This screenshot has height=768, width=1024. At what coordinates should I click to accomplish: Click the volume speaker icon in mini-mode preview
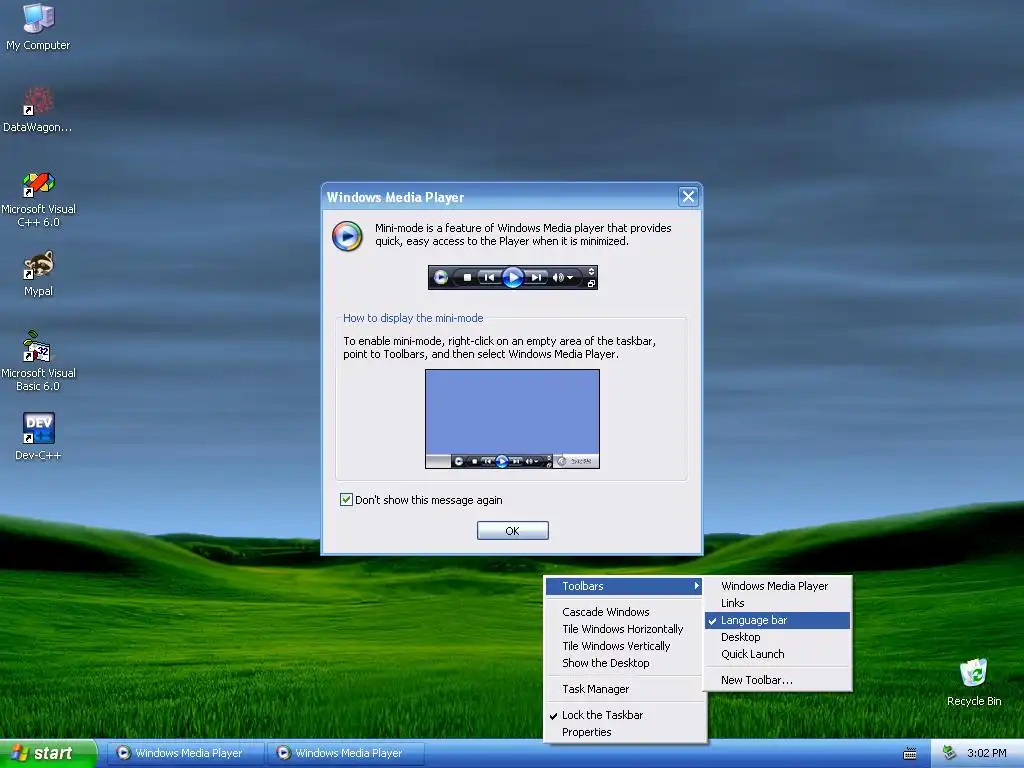click(x=558, y=278)
